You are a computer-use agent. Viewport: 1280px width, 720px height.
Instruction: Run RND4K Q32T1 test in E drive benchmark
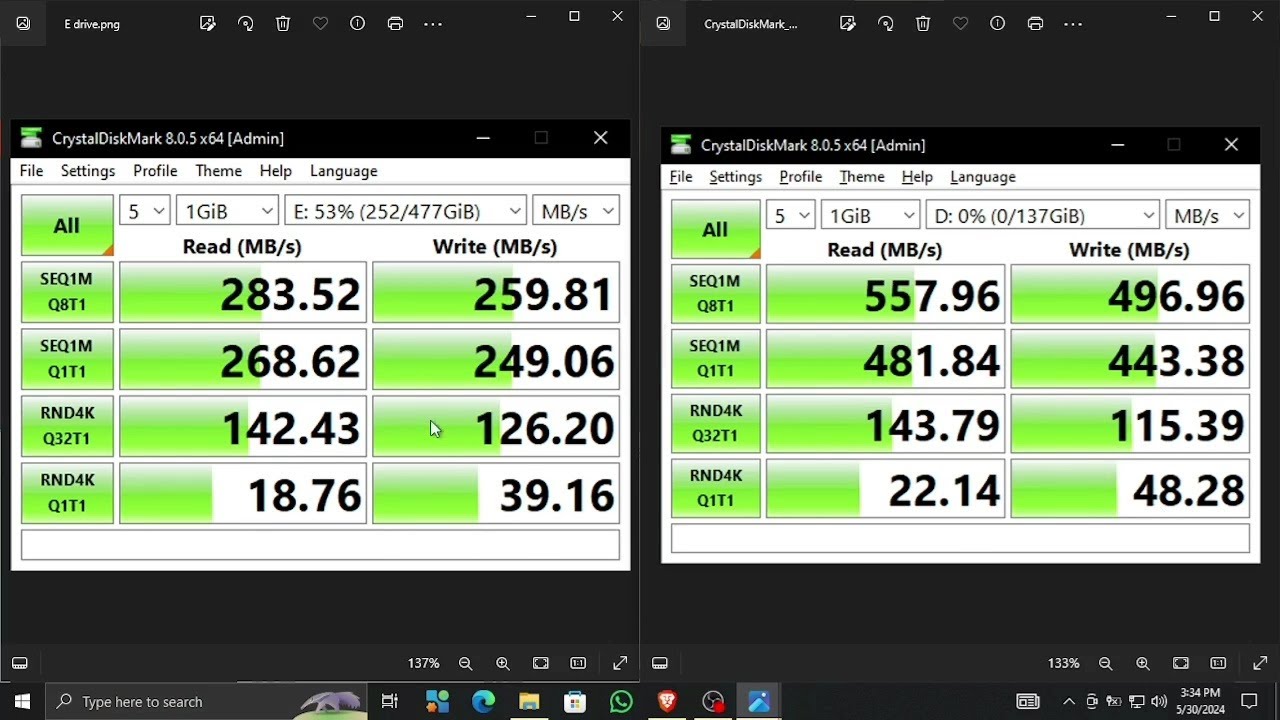point(67,426)
